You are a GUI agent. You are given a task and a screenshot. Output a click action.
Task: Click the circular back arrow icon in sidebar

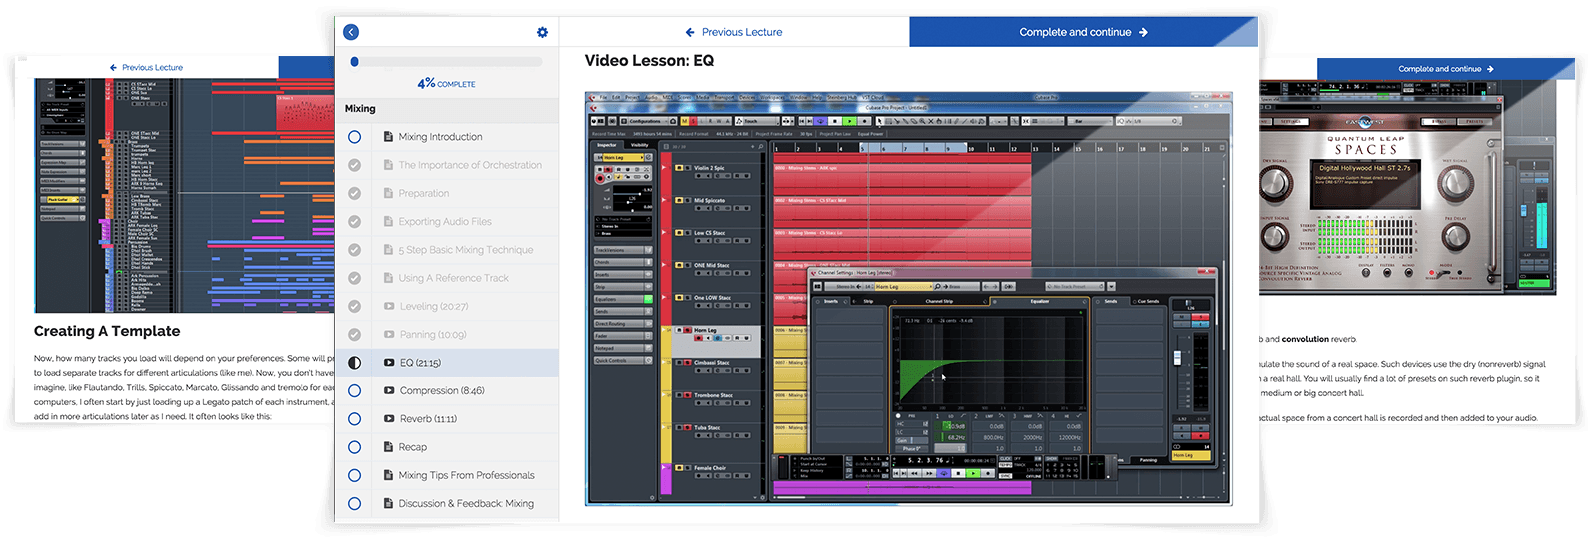[351, 32]
